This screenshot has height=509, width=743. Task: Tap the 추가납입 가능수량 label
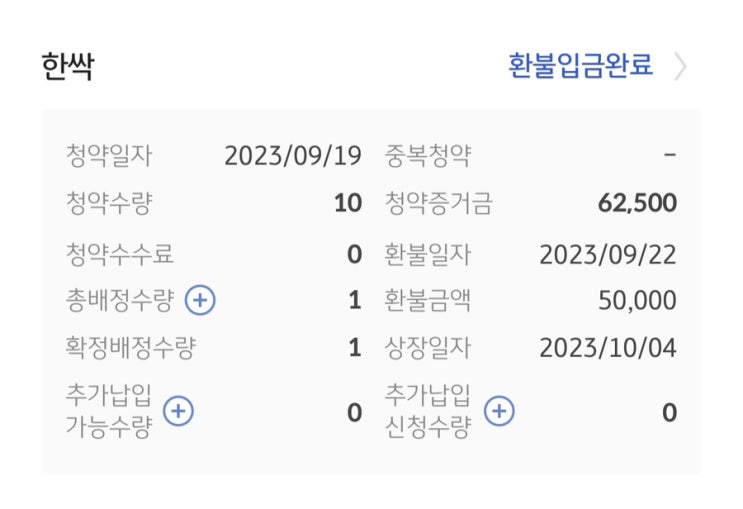click(x=109, y=411)
